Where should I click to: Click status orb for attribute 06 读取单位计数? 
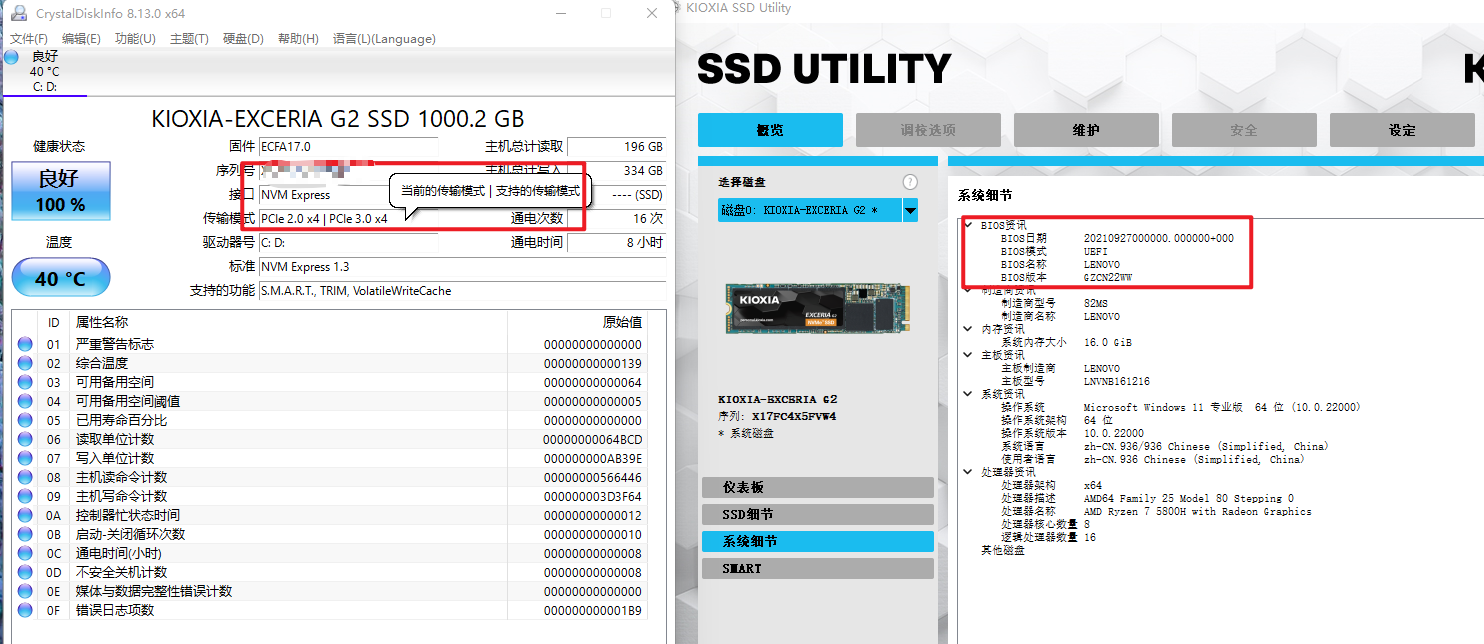coord(25,439)
